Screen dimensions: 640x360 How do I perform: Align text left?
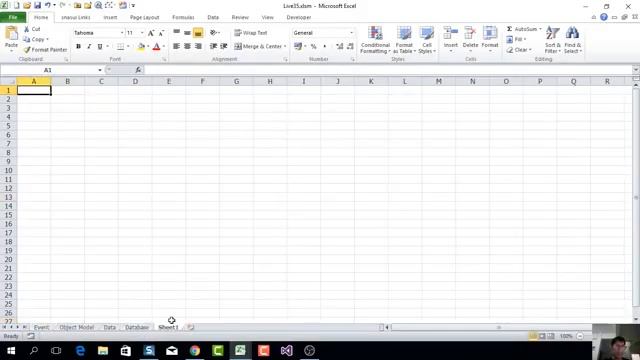(x=176, y=47)
